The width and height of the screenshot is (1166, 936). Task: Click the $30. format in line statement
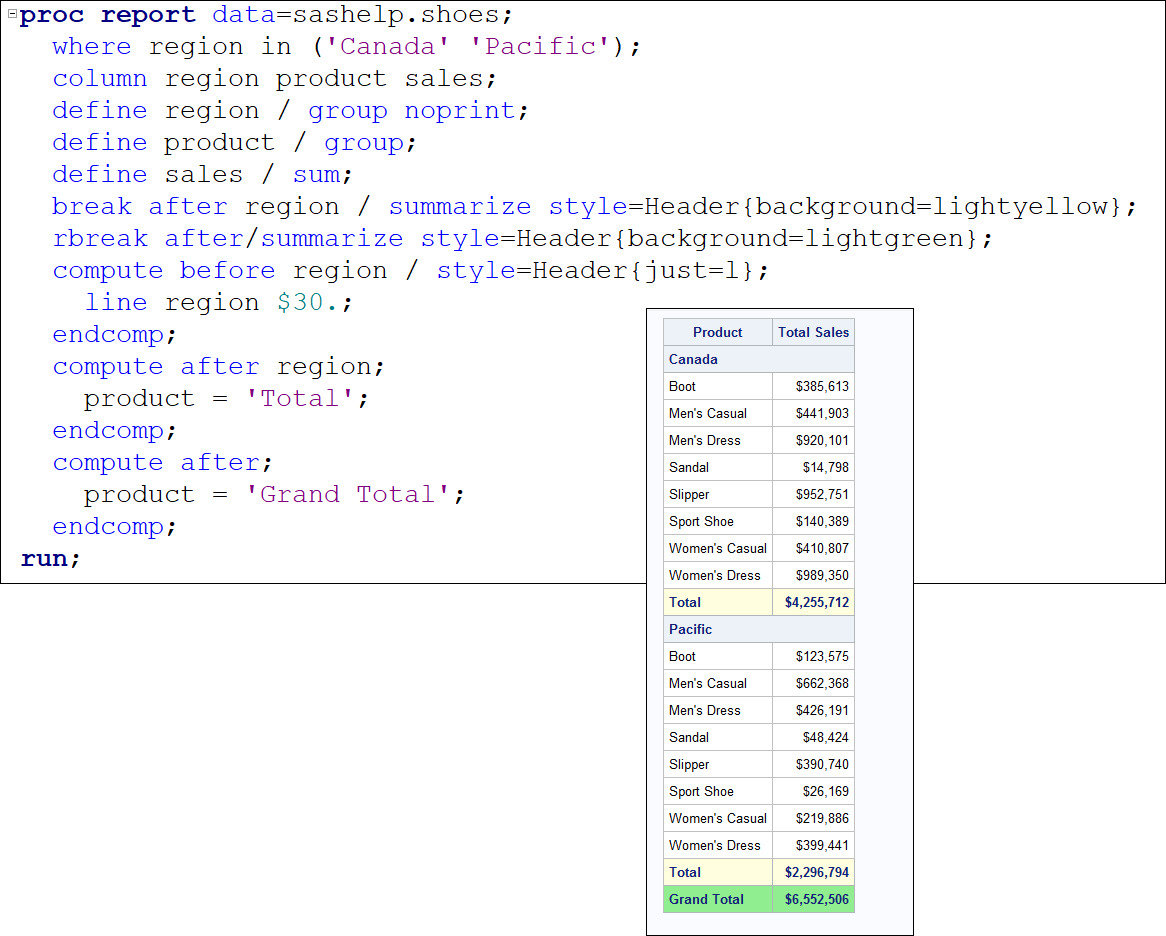point(307,302)
